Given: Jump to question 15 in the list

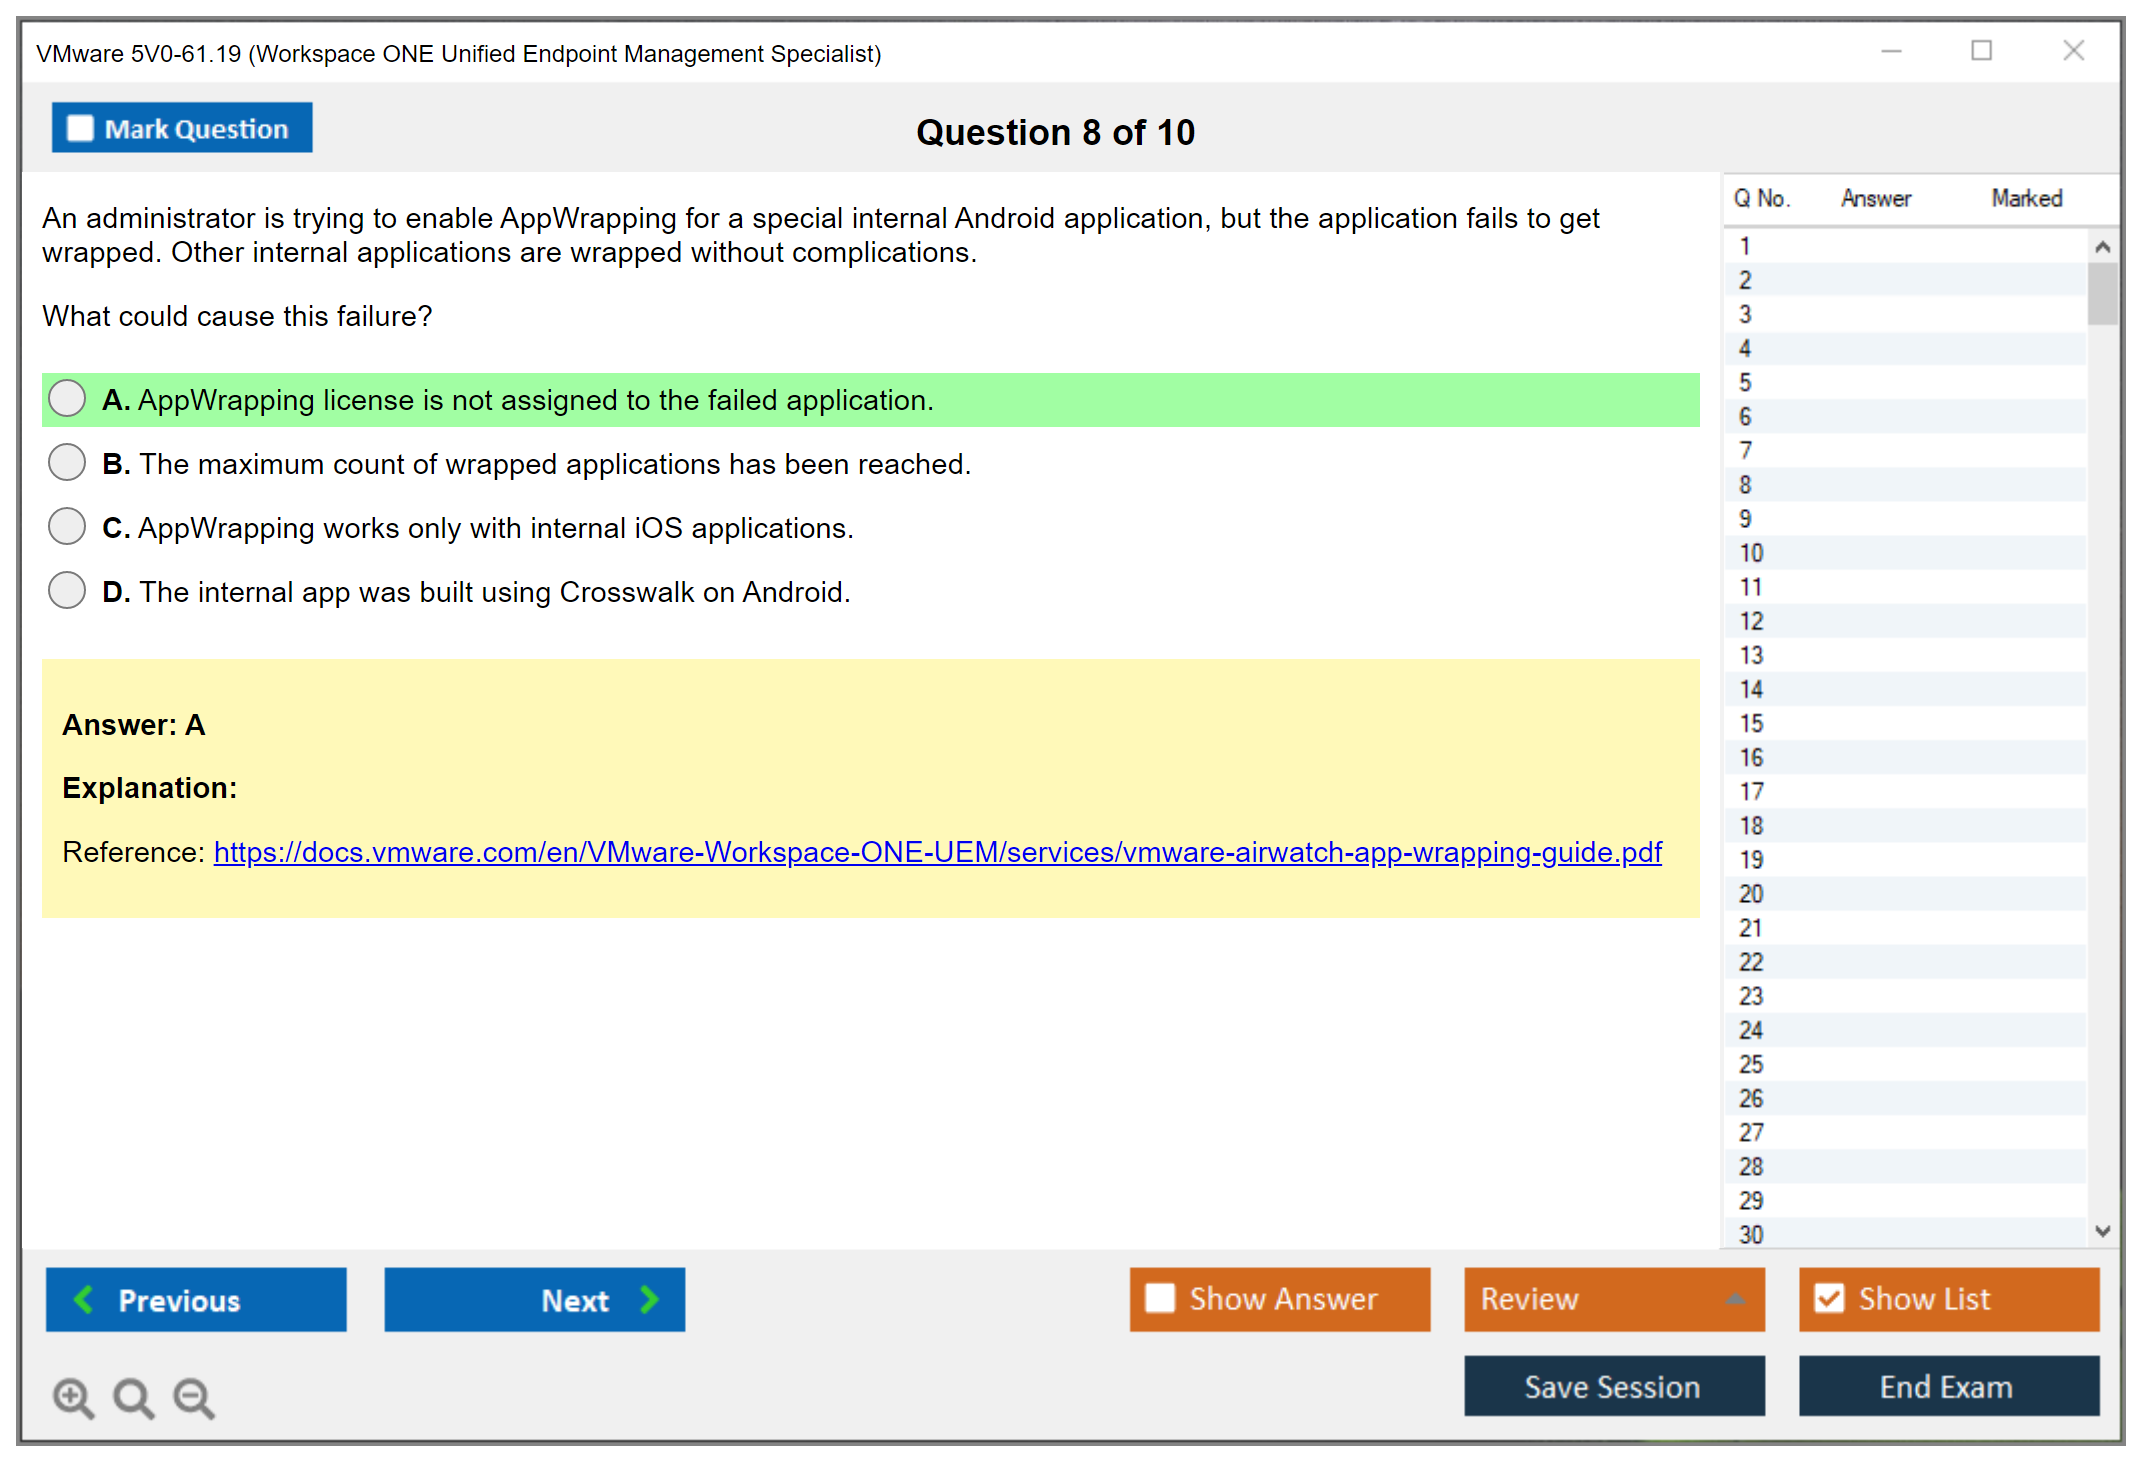Looking at the screenshot, I should (1751, 723).
